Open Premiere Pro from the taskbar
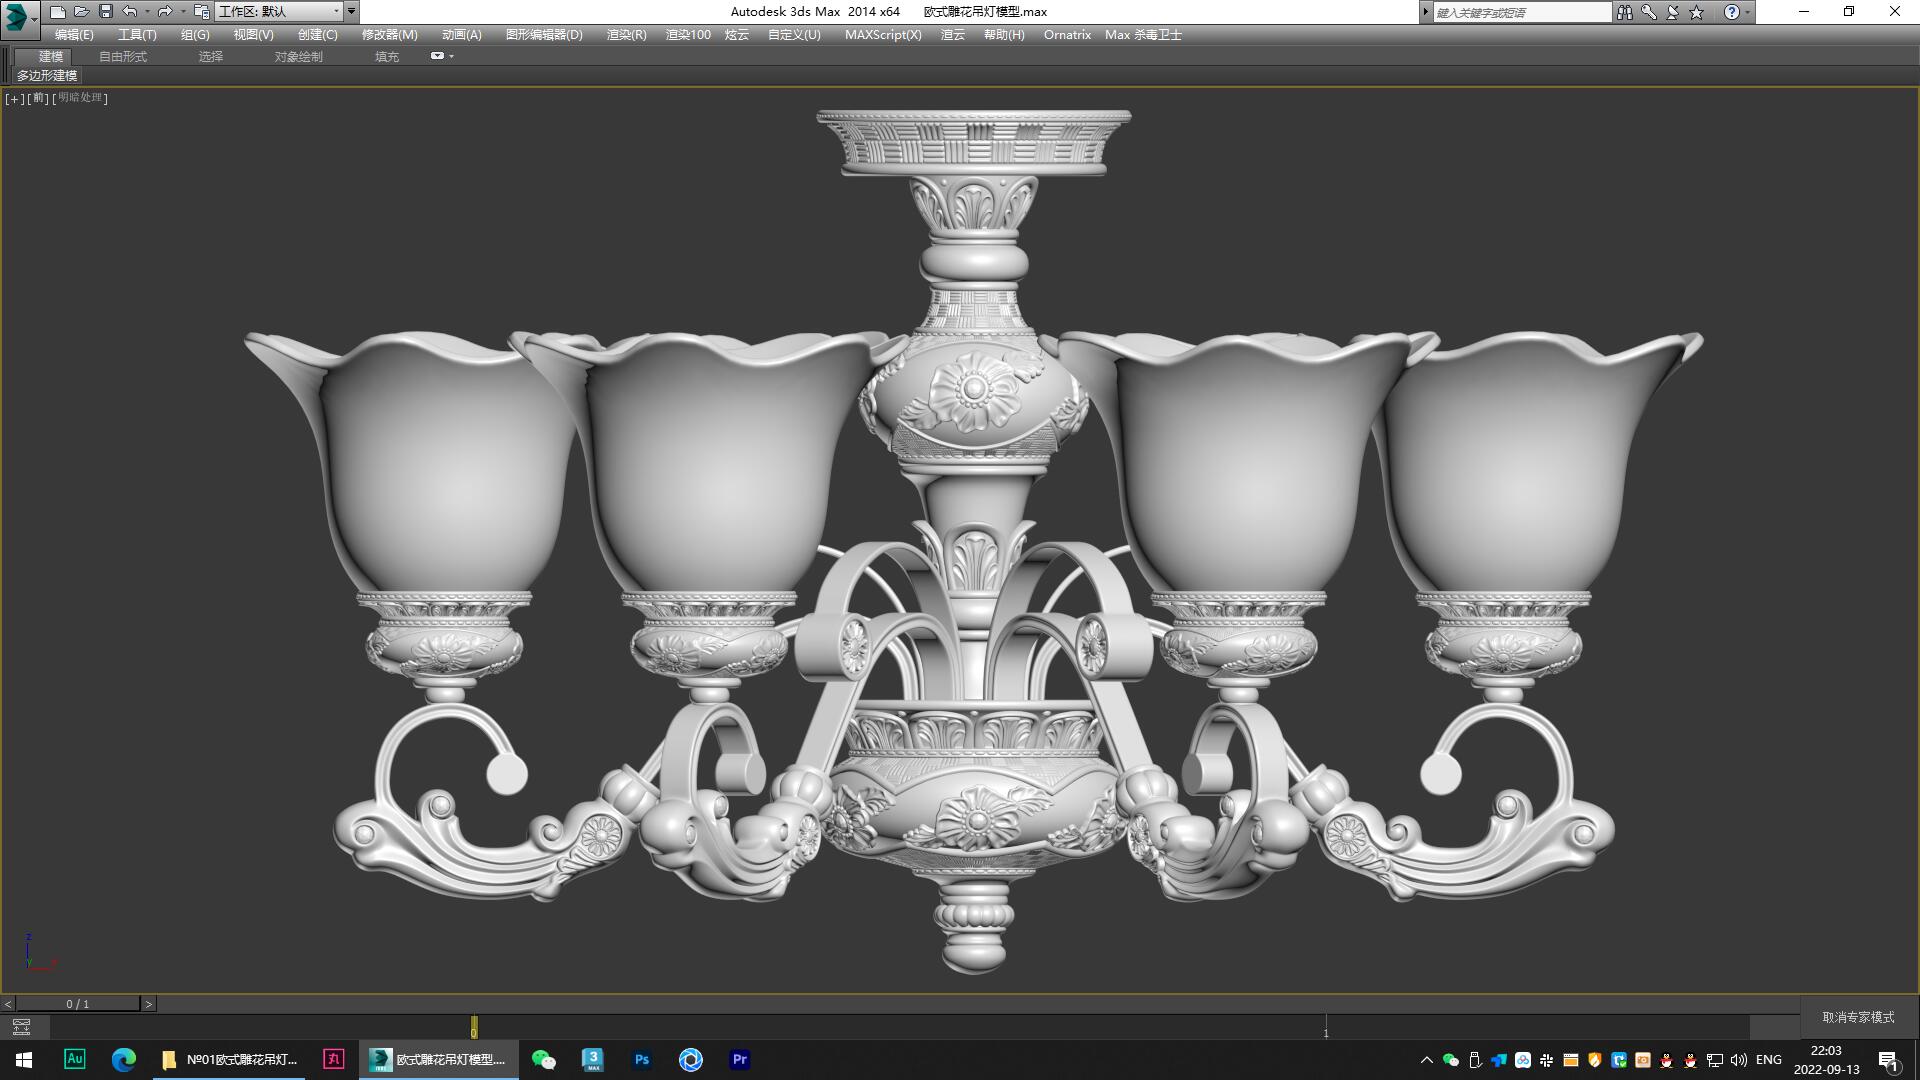This screenshot has width=1920, height=1080. point(739,1059)
